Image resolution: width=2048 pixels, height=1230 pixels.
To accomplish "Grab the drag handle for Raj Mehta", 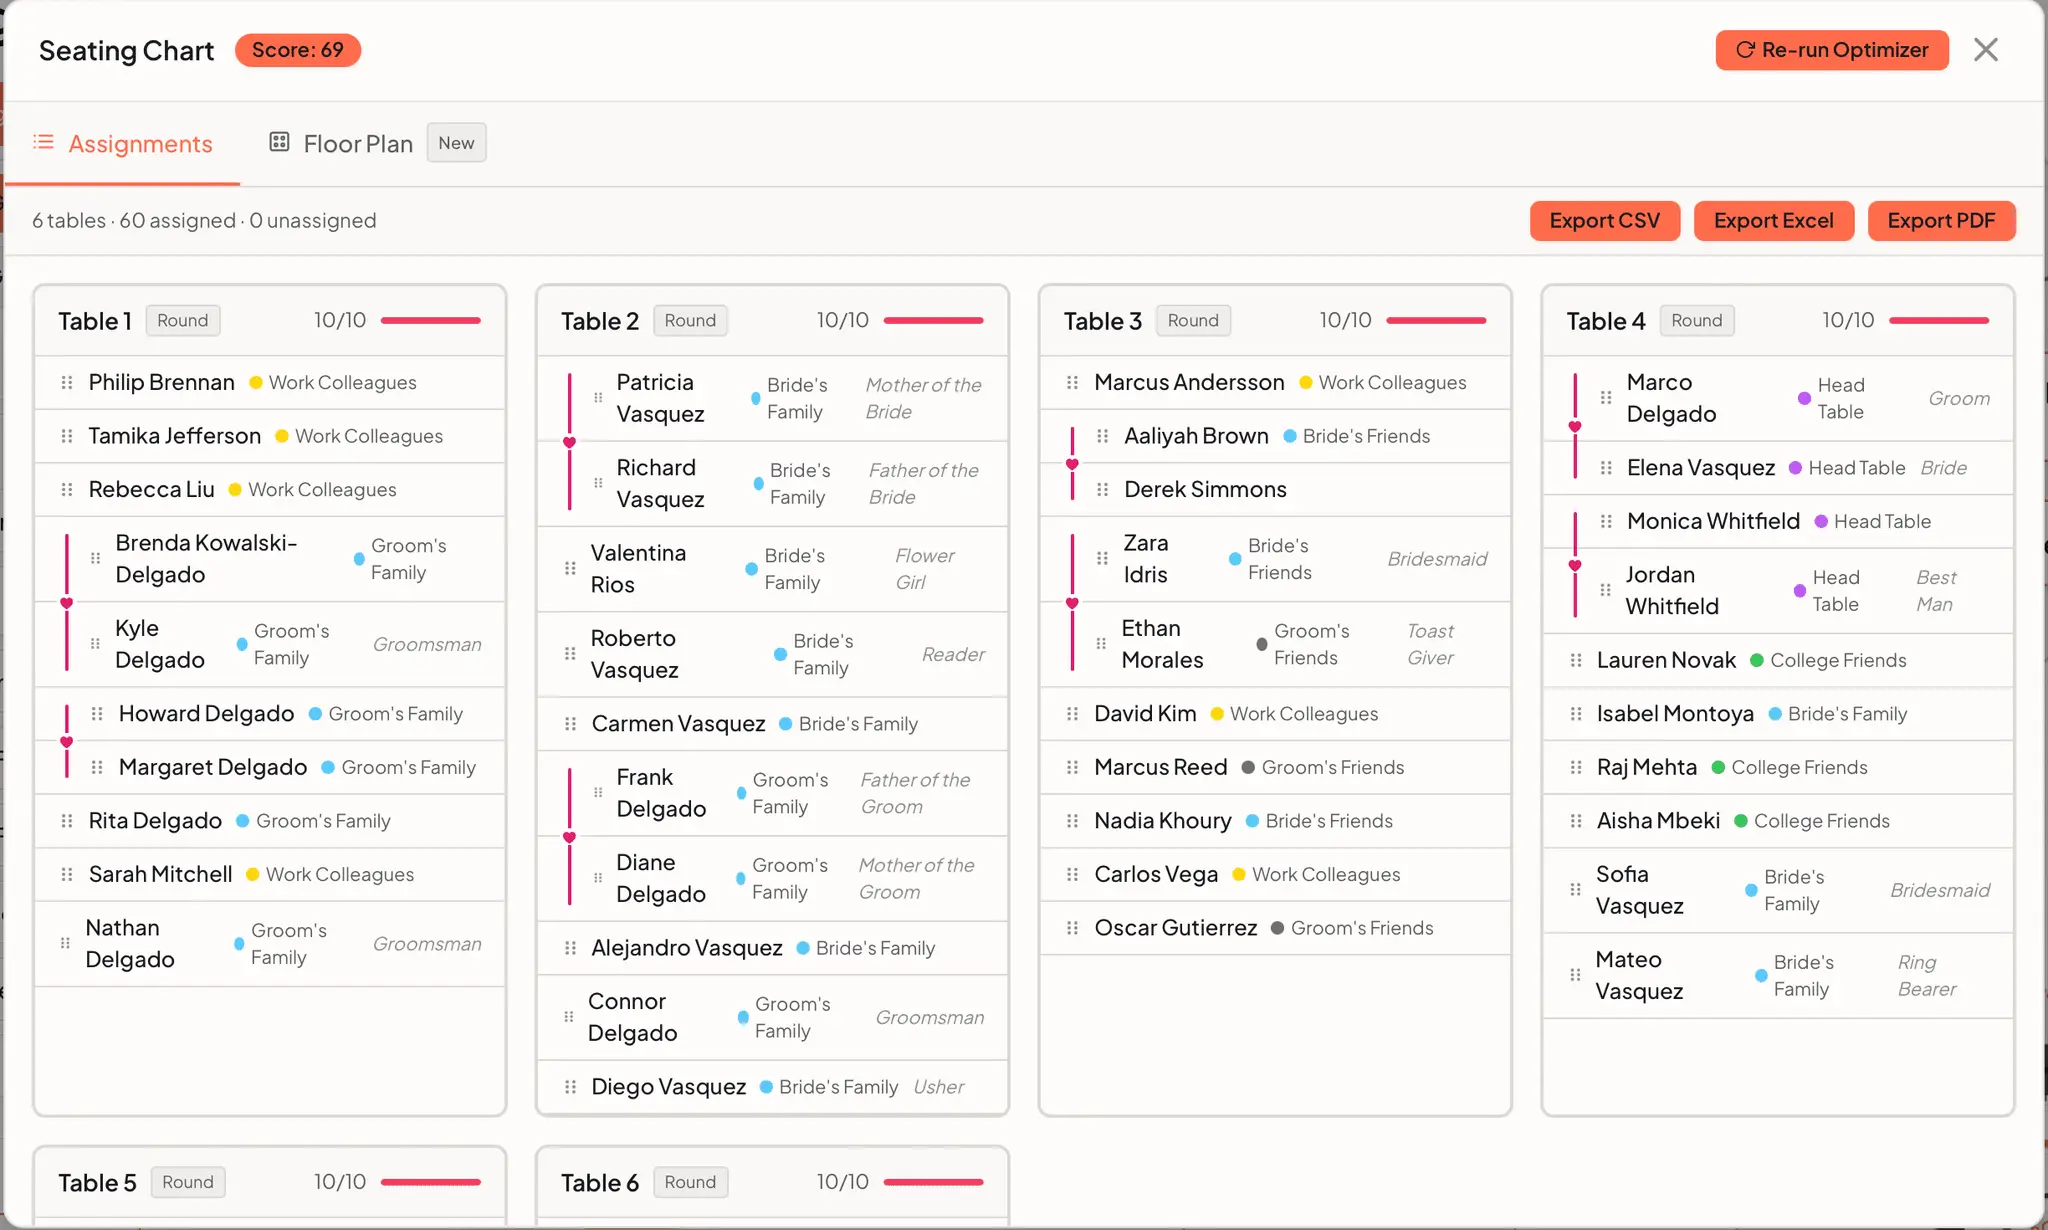I will [1576, 767].
